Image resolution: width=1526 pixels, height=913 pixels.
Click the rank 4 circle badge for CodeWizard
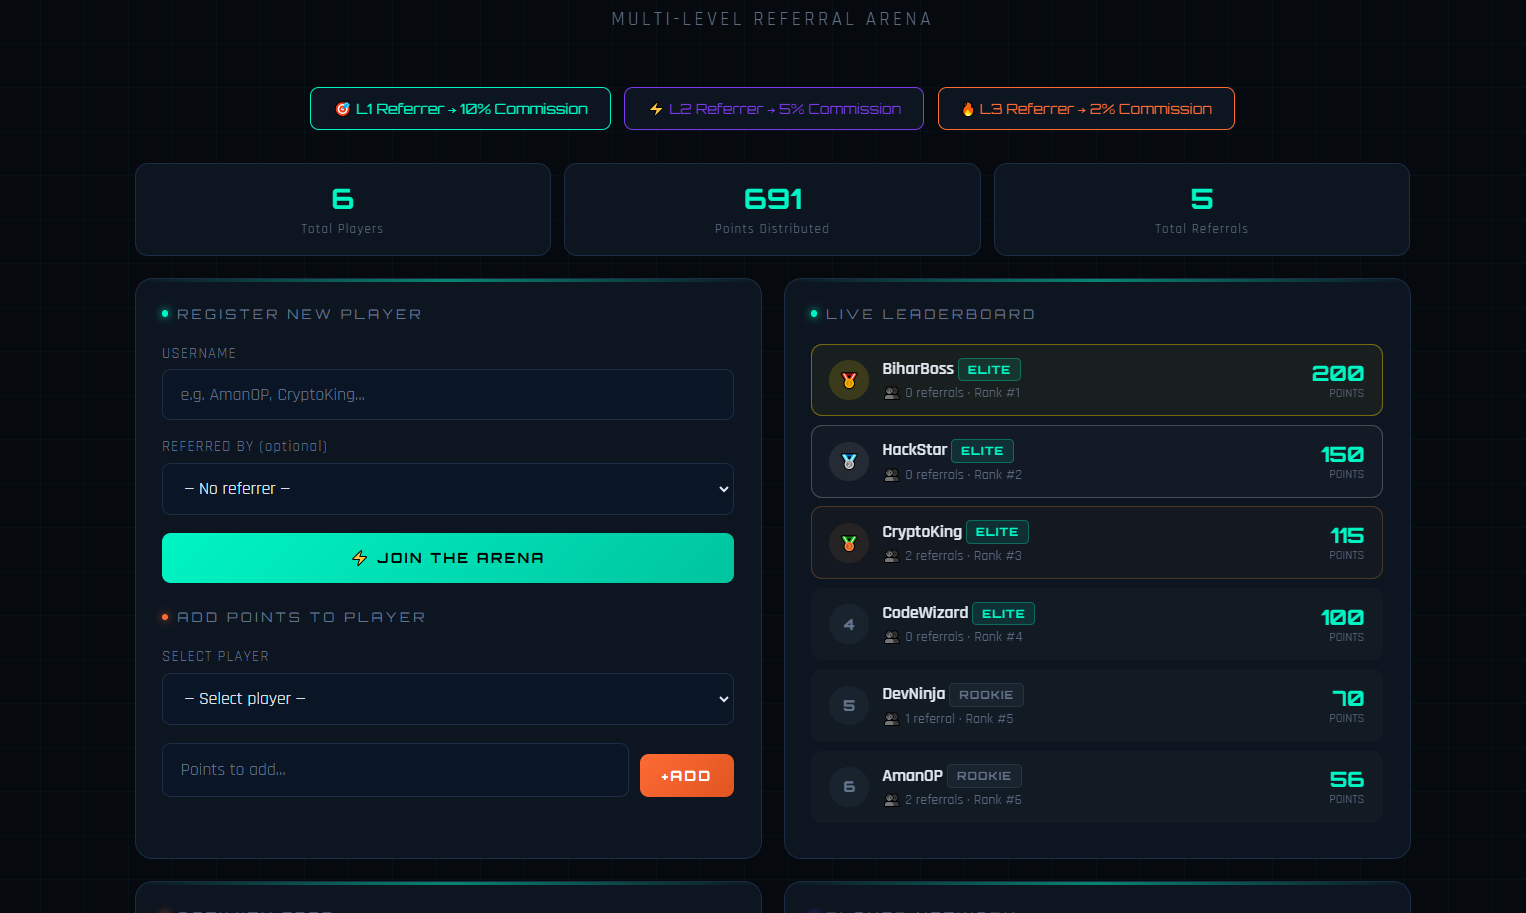848,624
